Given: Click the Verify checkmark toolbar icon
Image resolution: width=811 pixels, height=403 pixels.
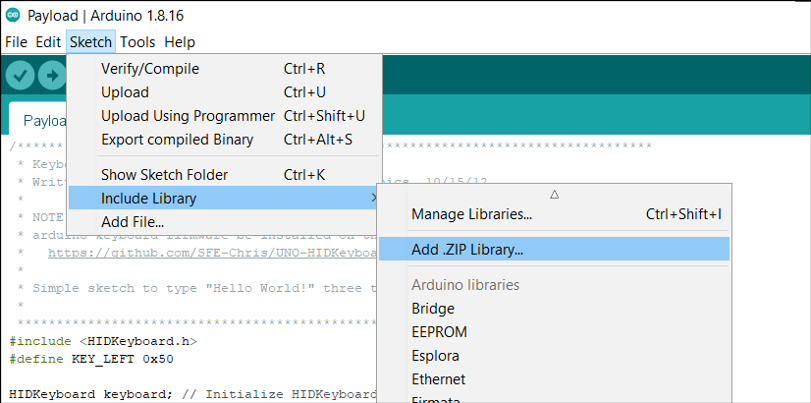Looking at the screenshot, I should tap(20, 76).
